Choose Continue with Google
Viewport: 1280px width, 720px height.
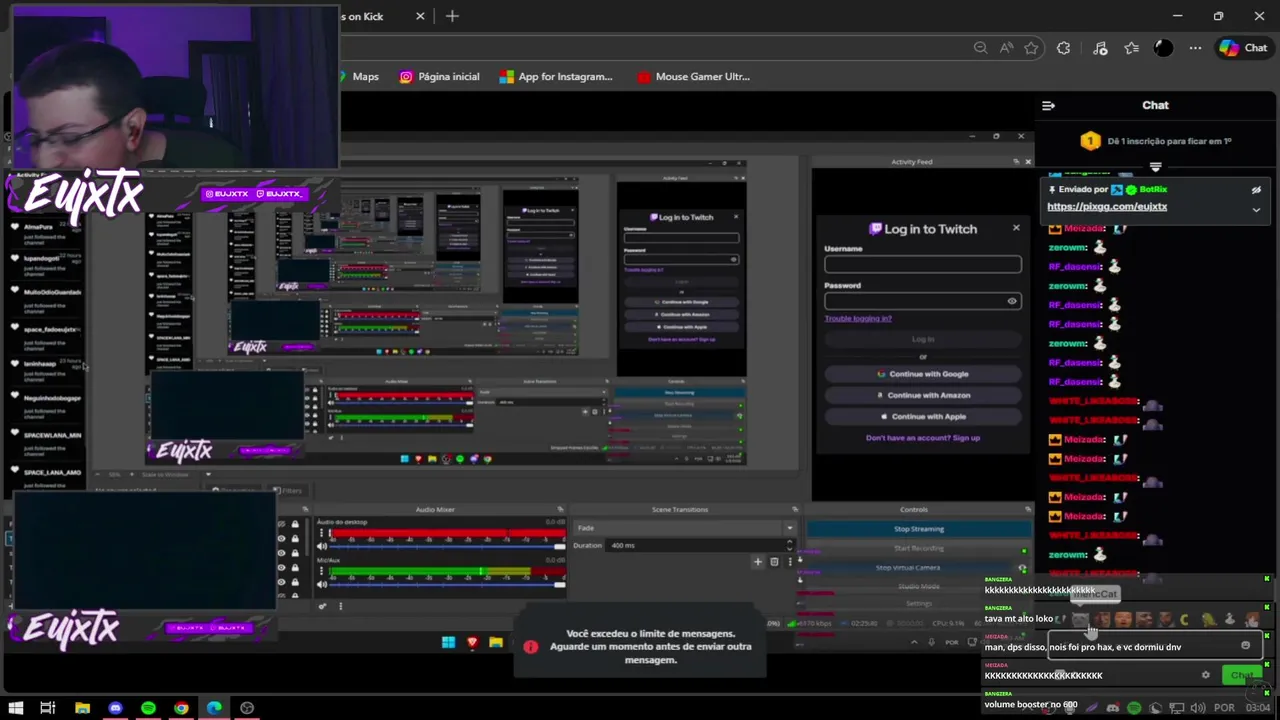point(922,374)
